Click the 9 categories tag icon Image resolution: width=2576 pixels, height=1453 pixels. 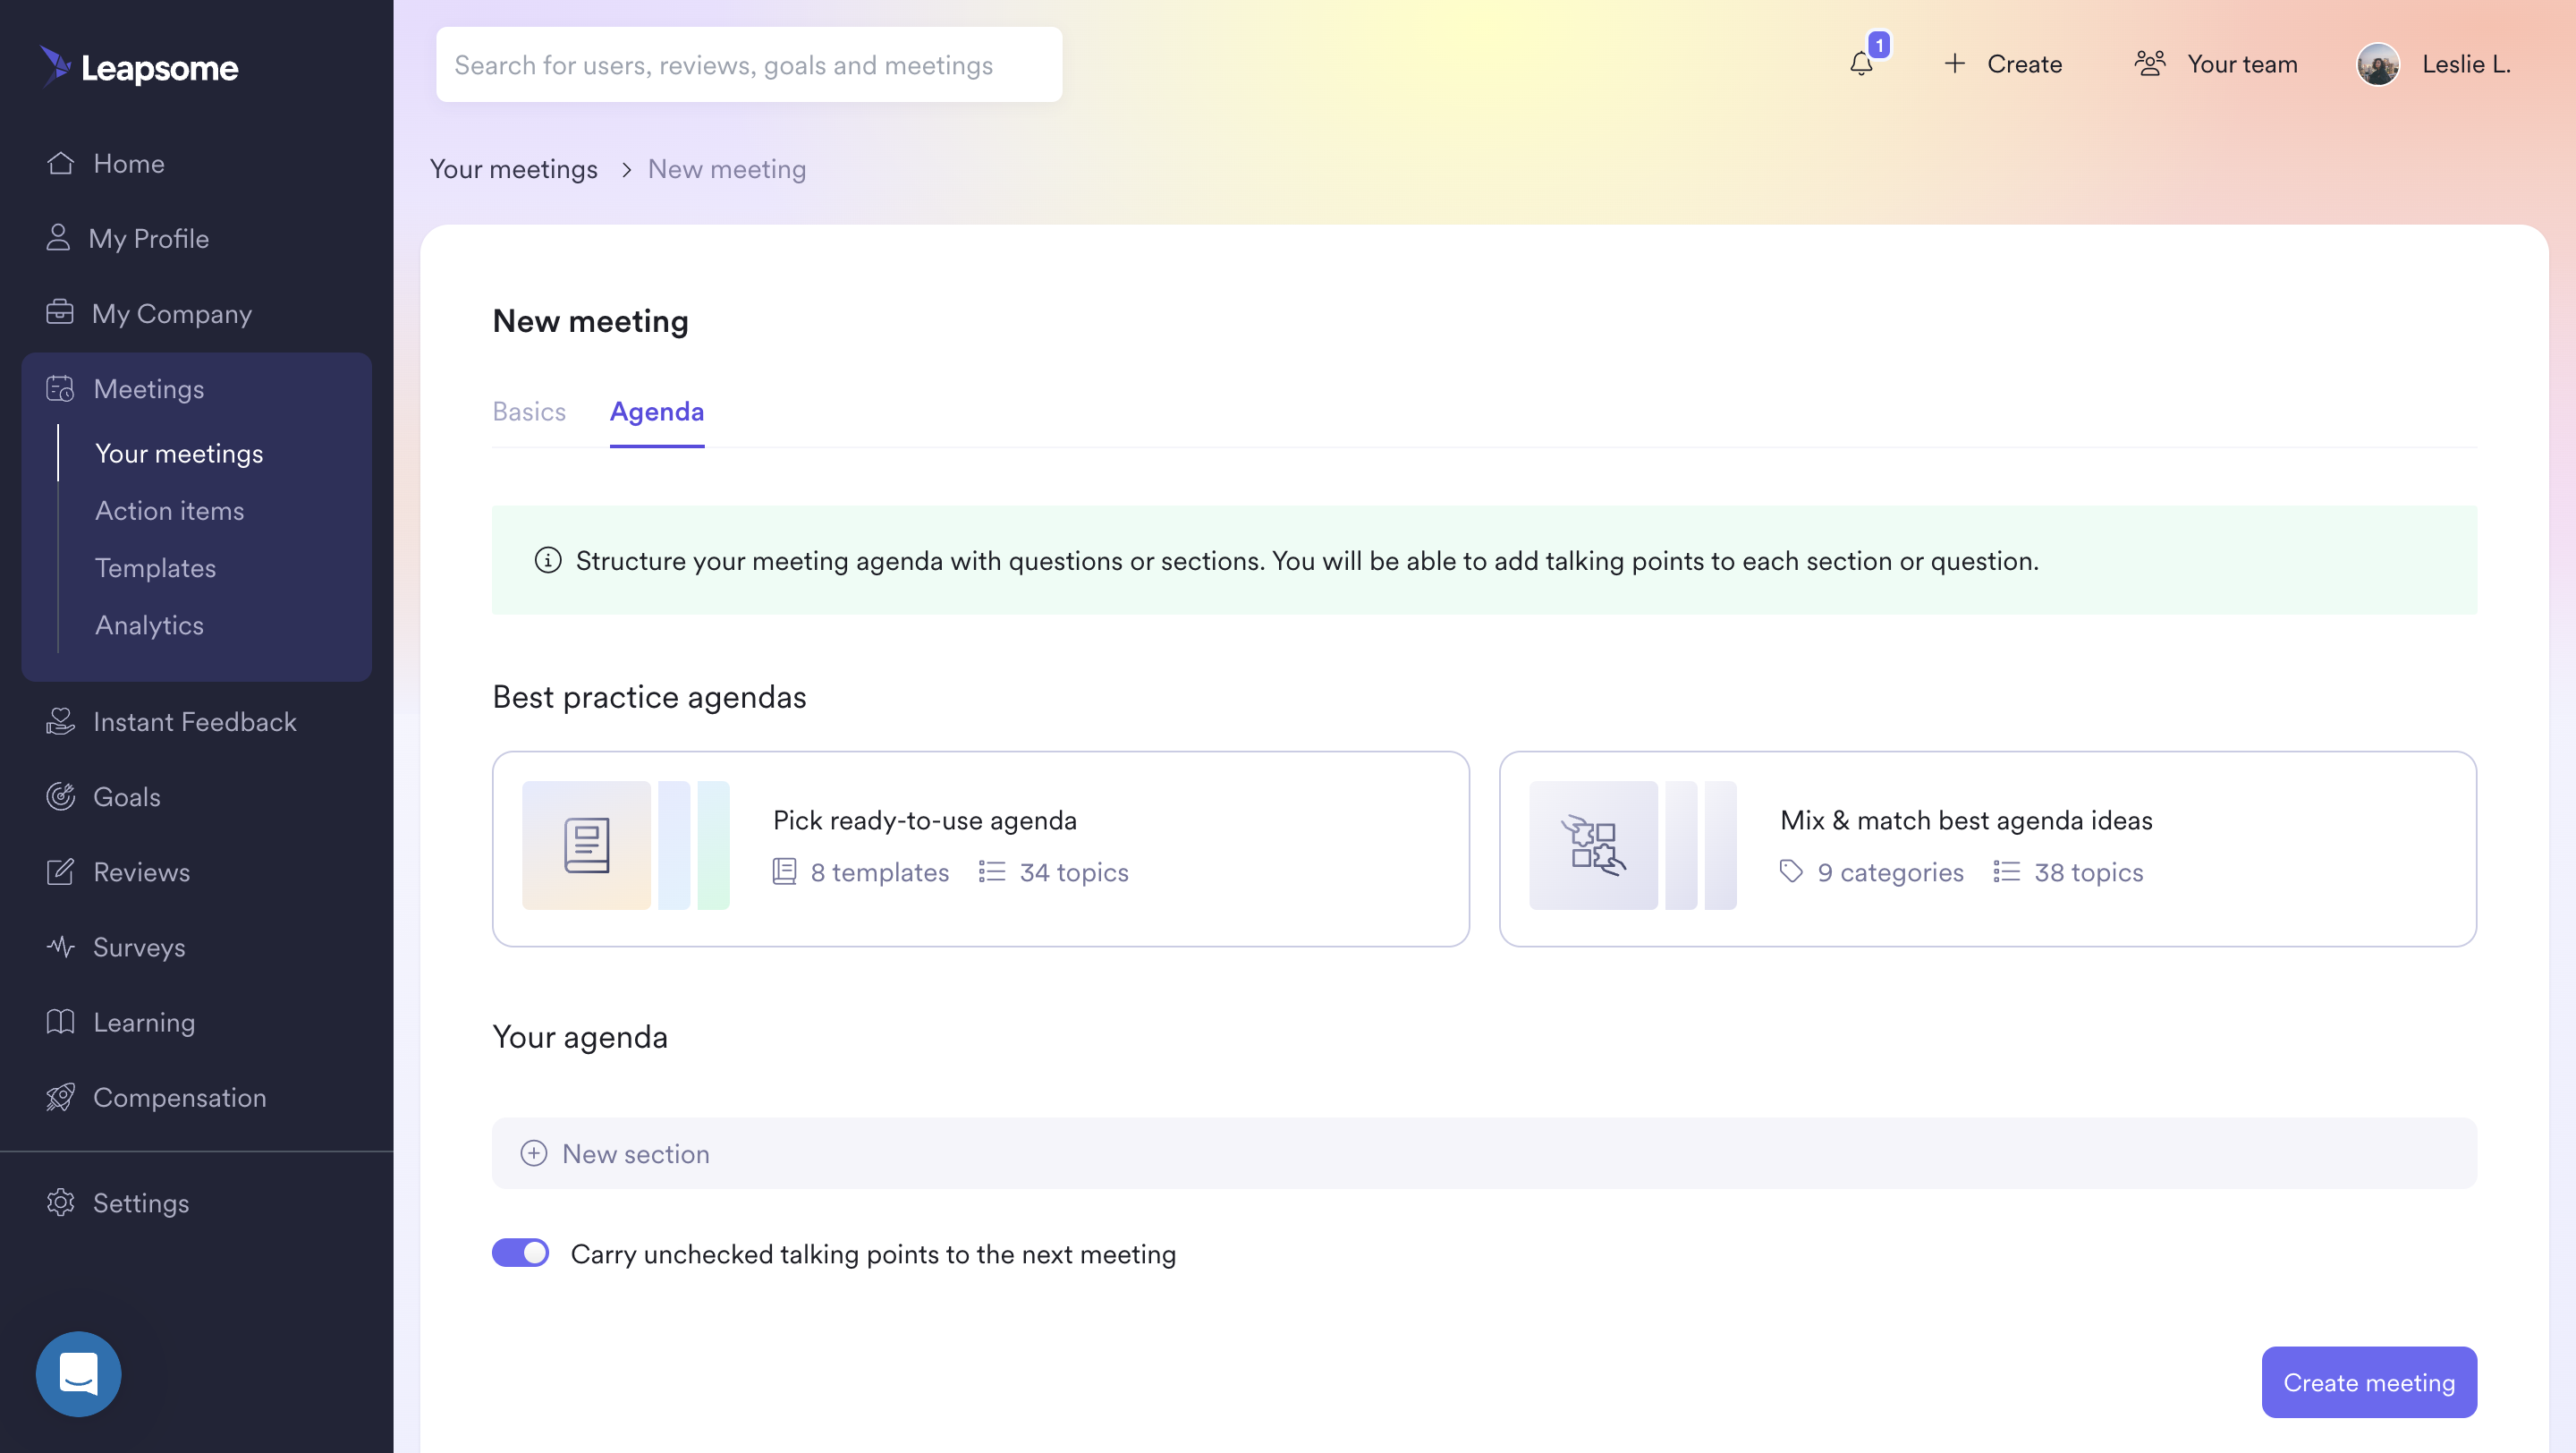pos(1791,872)
